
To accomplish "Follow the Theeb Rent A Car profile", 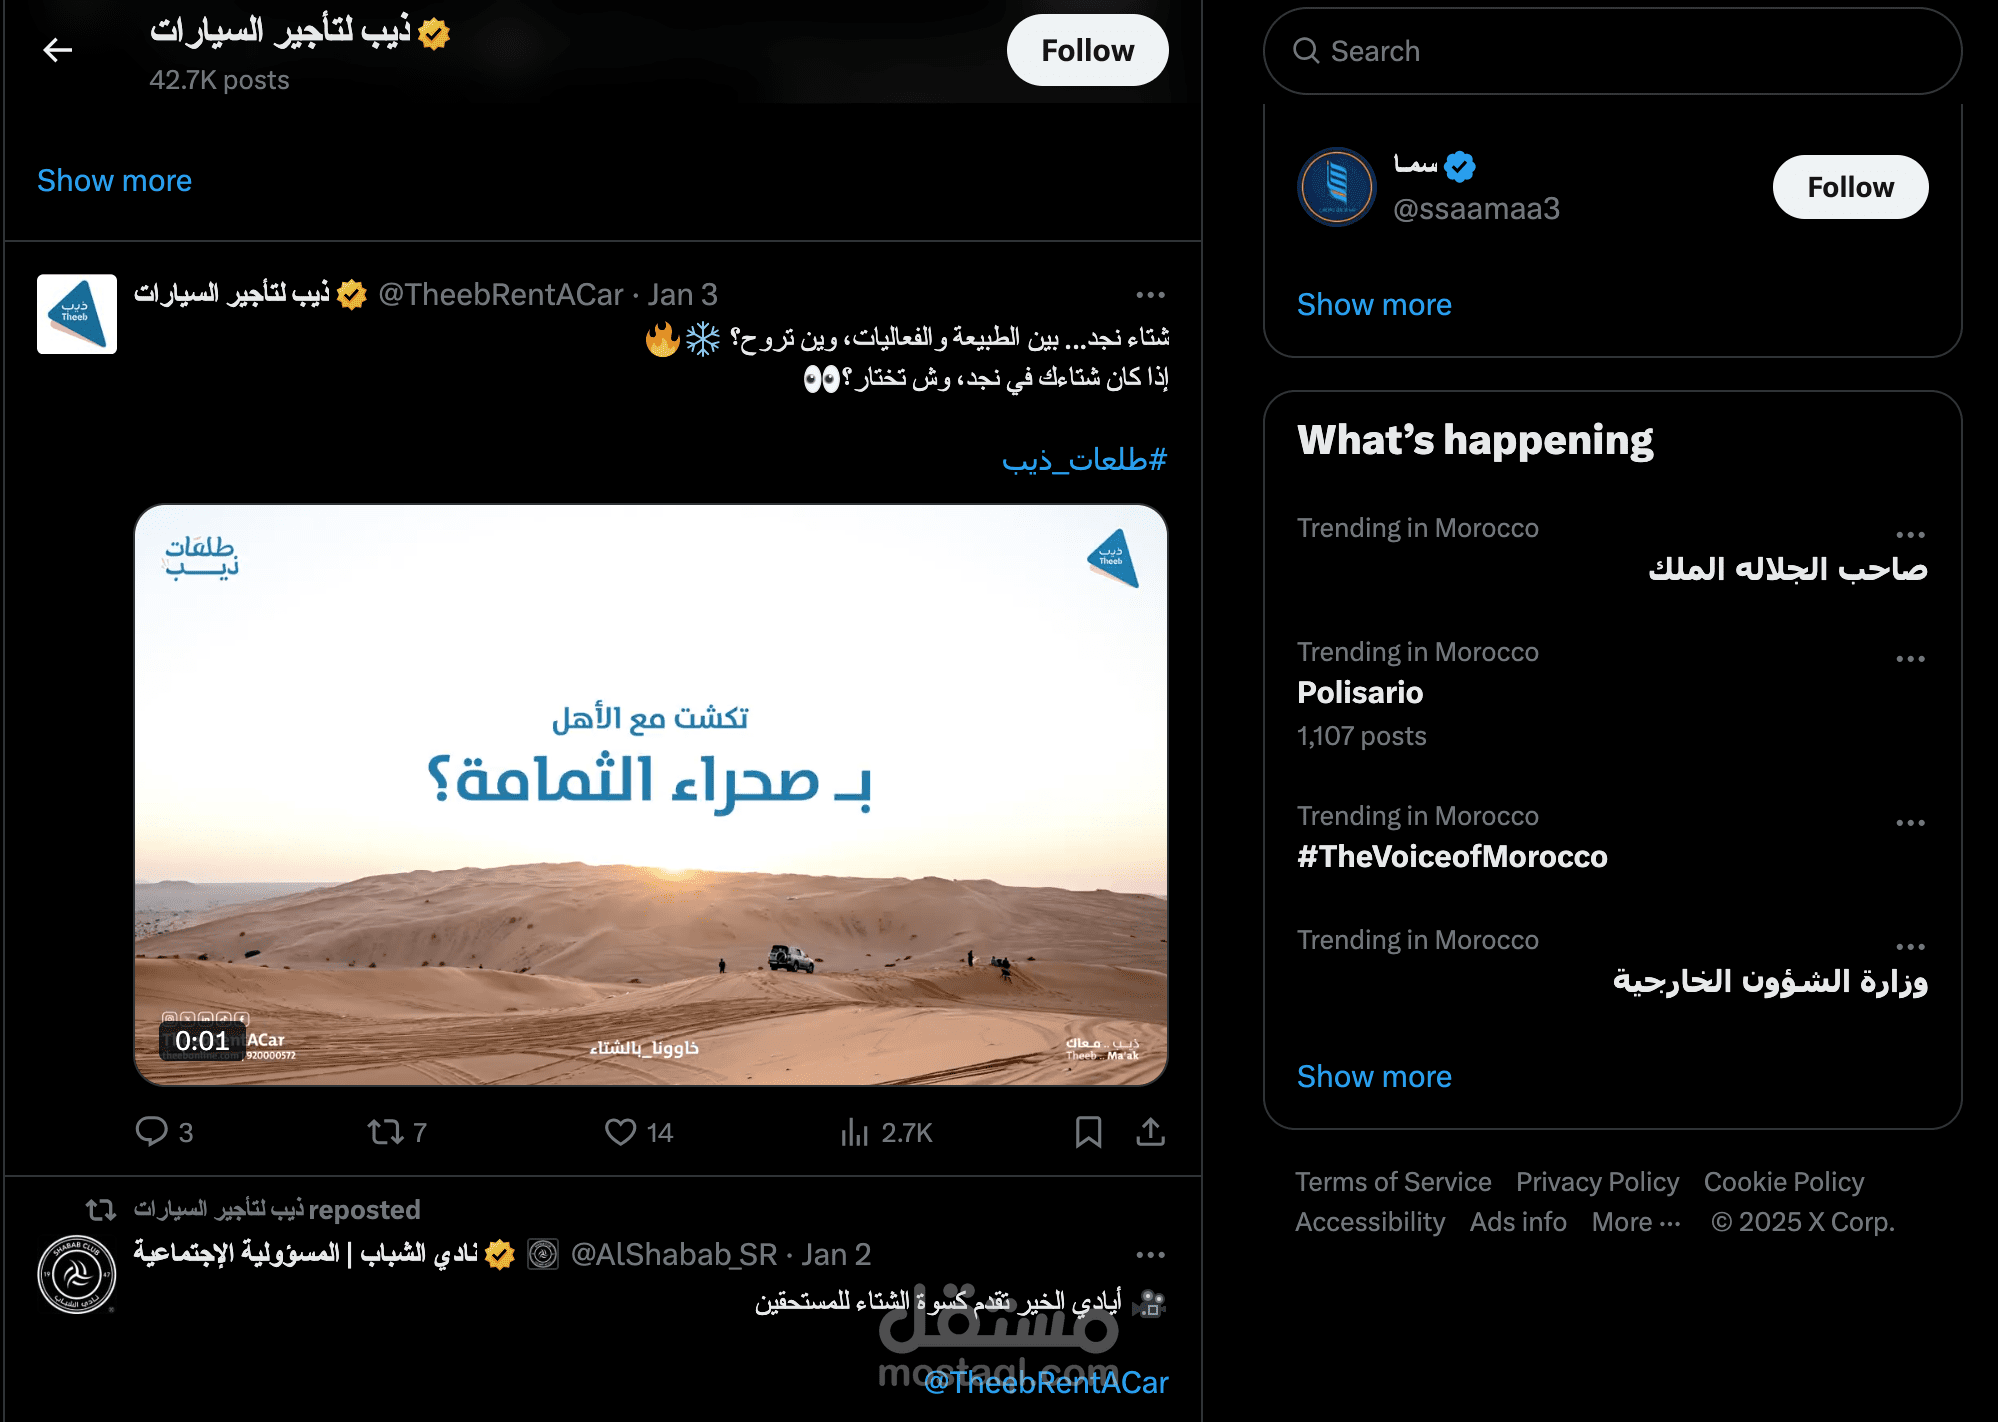I will 1087,50.
